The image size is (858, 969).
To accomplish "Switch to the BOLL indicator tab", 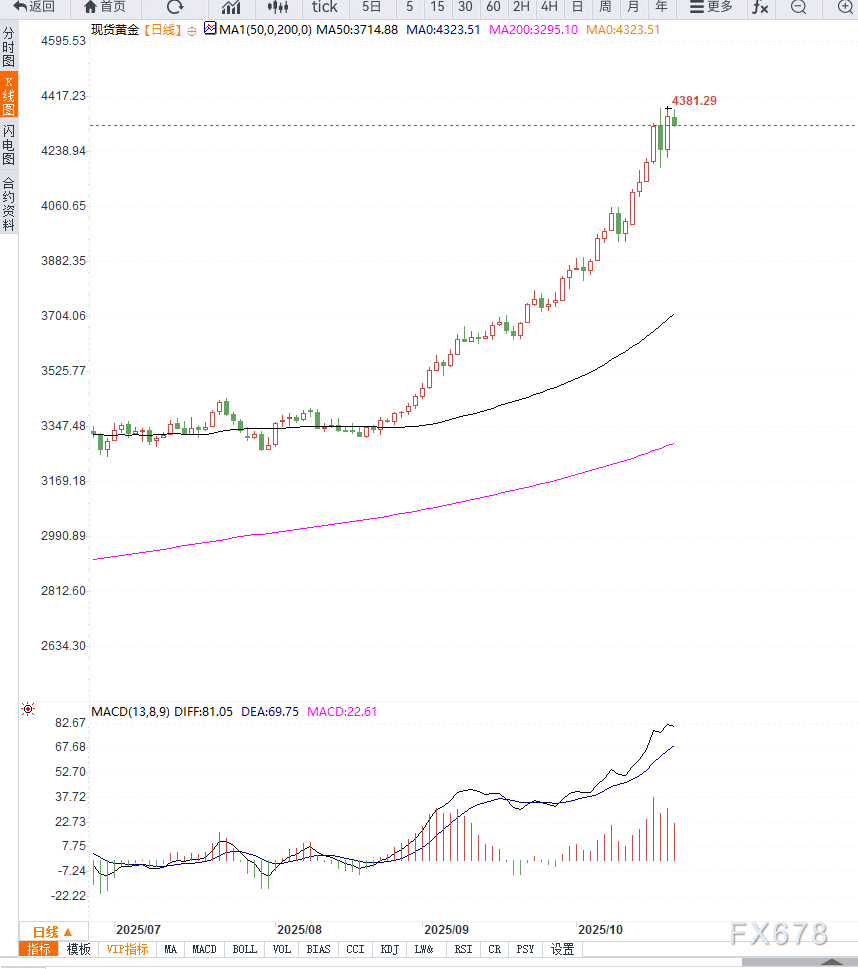I will pyautogui.click(x=243, y=949).
